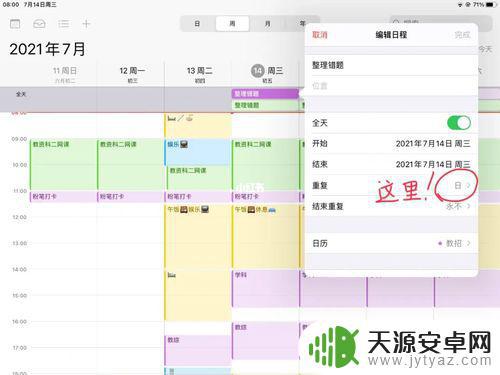Open Tuesday's 数综 purple event
500x375 pixels.
pos(198,350)
